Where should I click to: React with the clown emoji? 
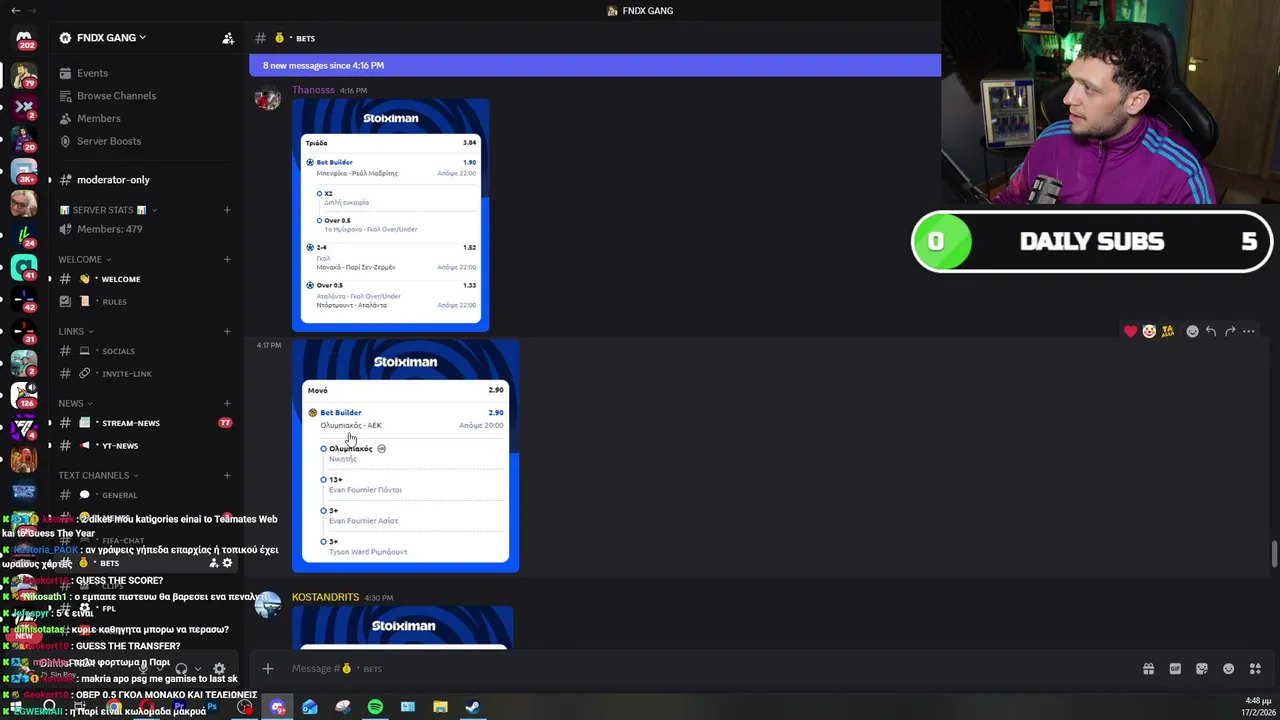click(1149, 331)
